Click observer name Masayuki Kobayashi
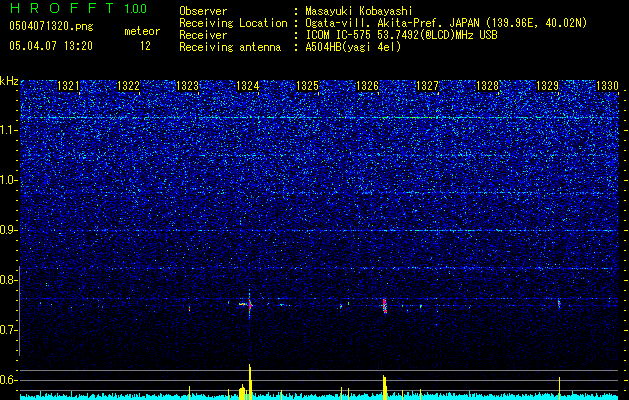Screen dimensions: 629x400 click(x=359, y=11)
